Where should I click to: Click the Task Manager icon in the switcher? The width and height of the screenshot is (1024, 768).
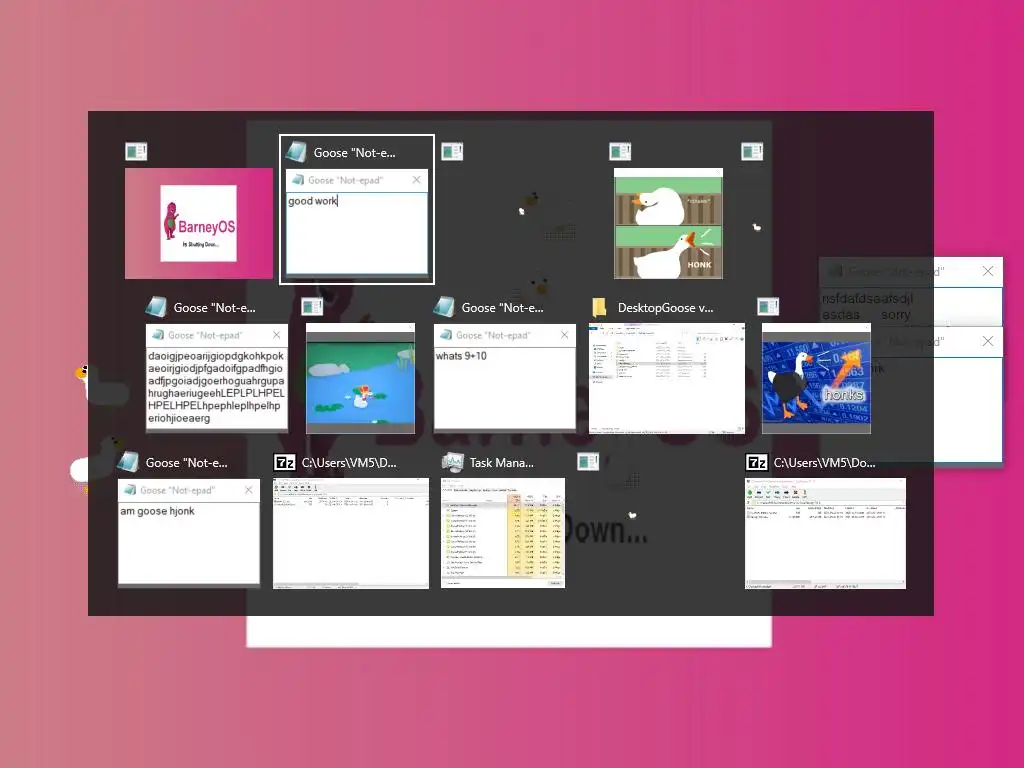[x=453, y=462]
